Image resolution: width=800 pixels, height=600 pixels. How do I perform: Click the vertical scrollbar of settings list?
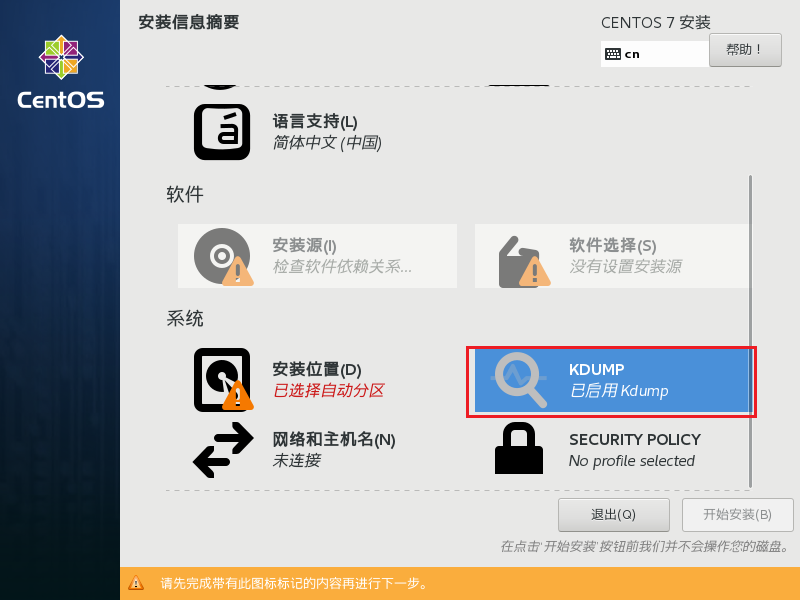click(750, 332)
